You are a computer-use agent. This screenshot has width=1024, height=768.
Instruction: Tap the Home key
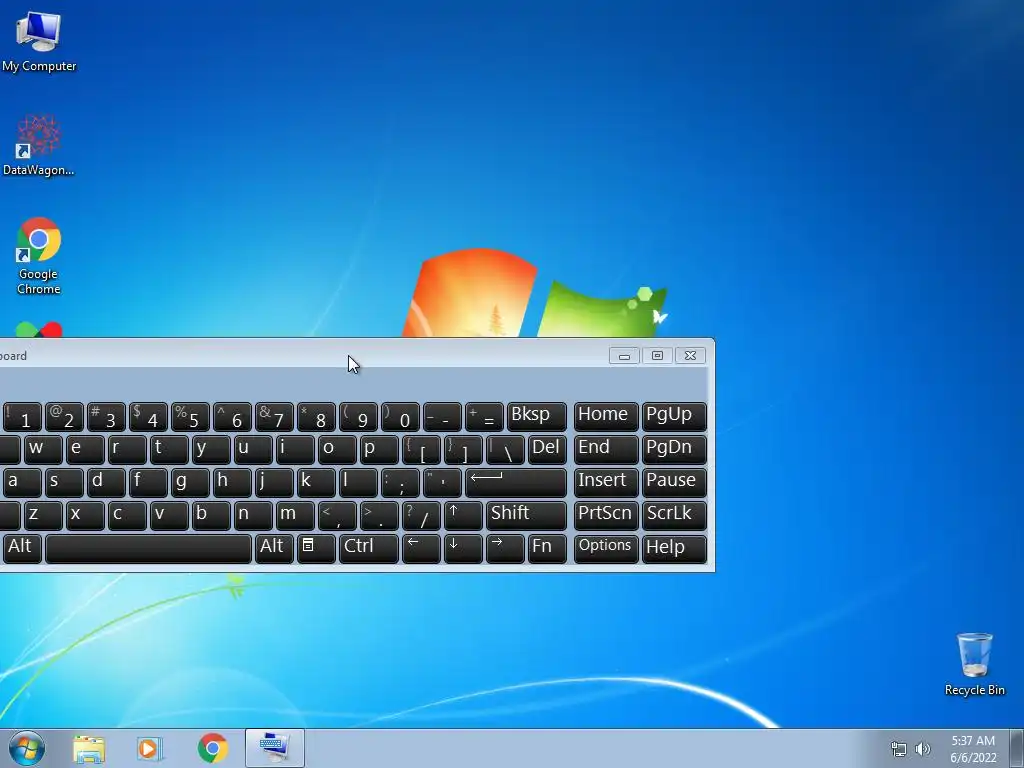coord(606,417)
